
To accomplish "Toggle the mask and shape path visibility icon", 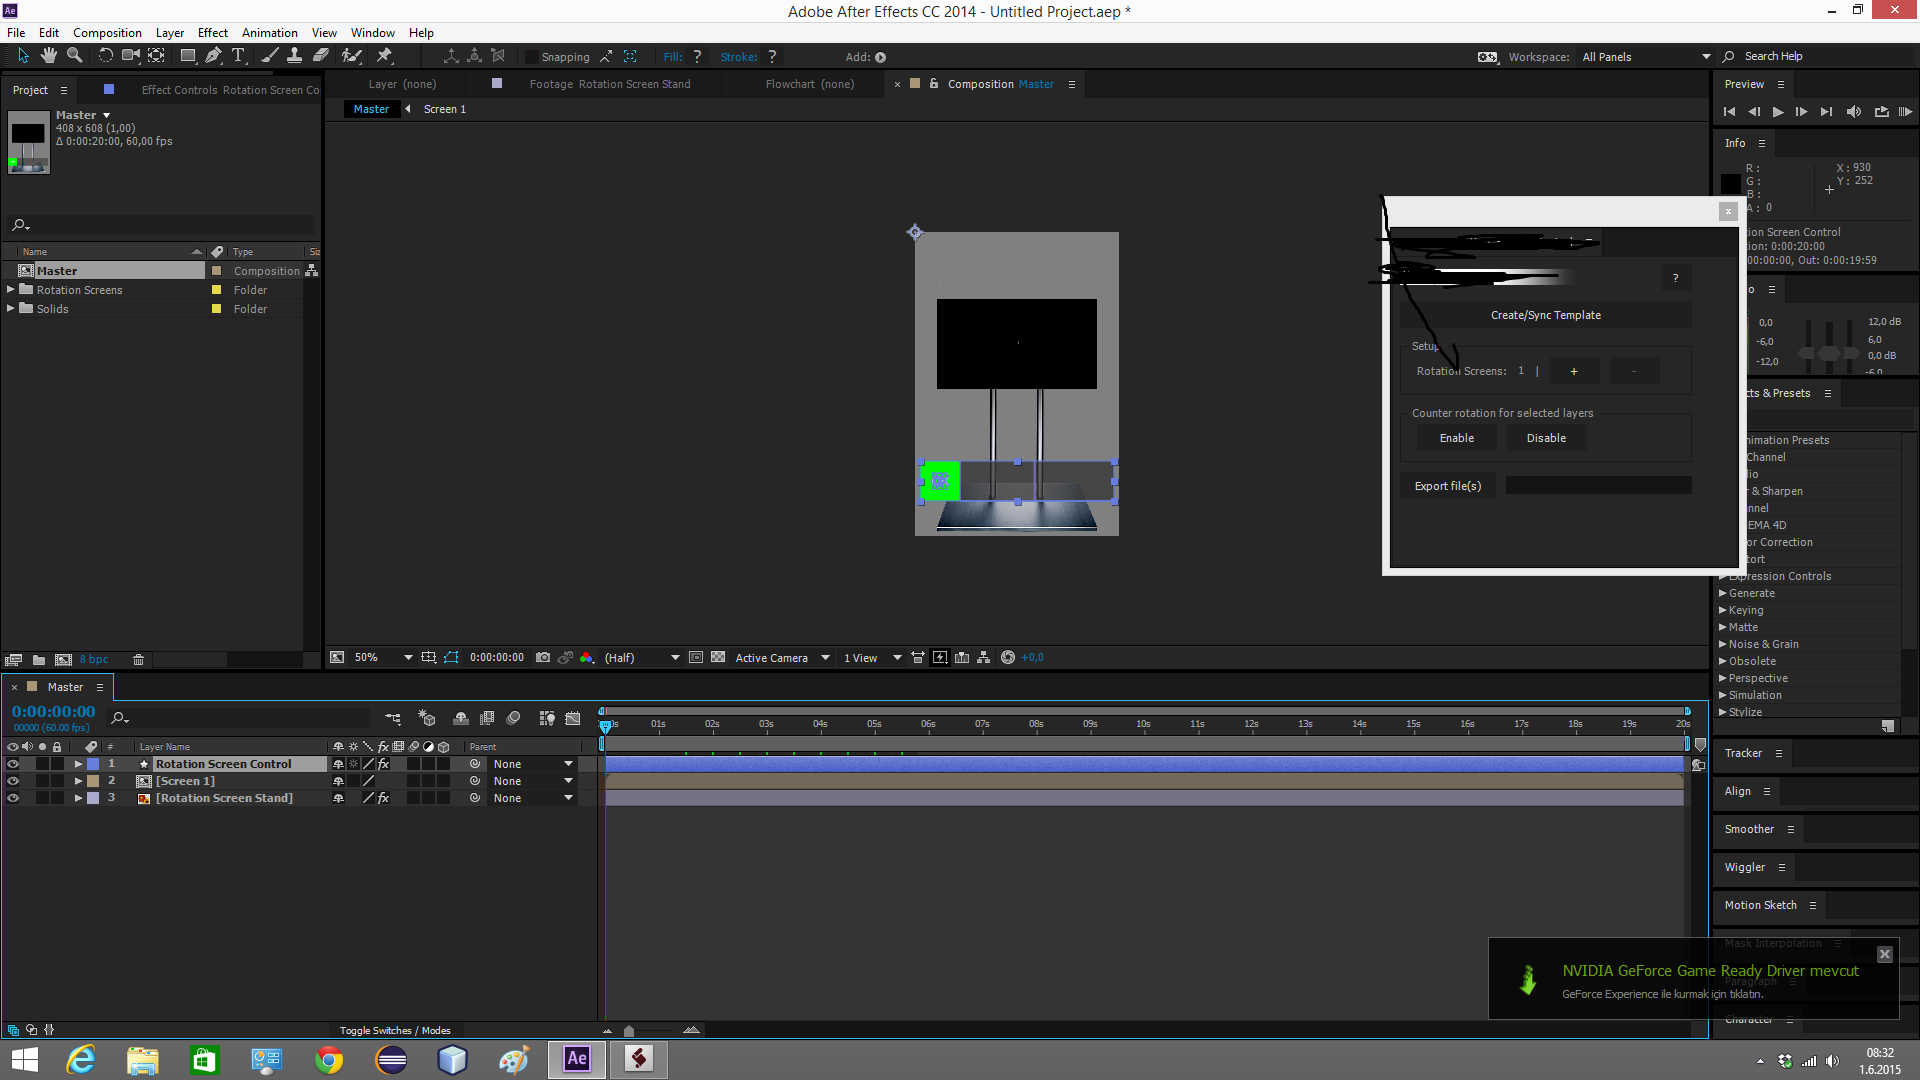I will point(451,658).
